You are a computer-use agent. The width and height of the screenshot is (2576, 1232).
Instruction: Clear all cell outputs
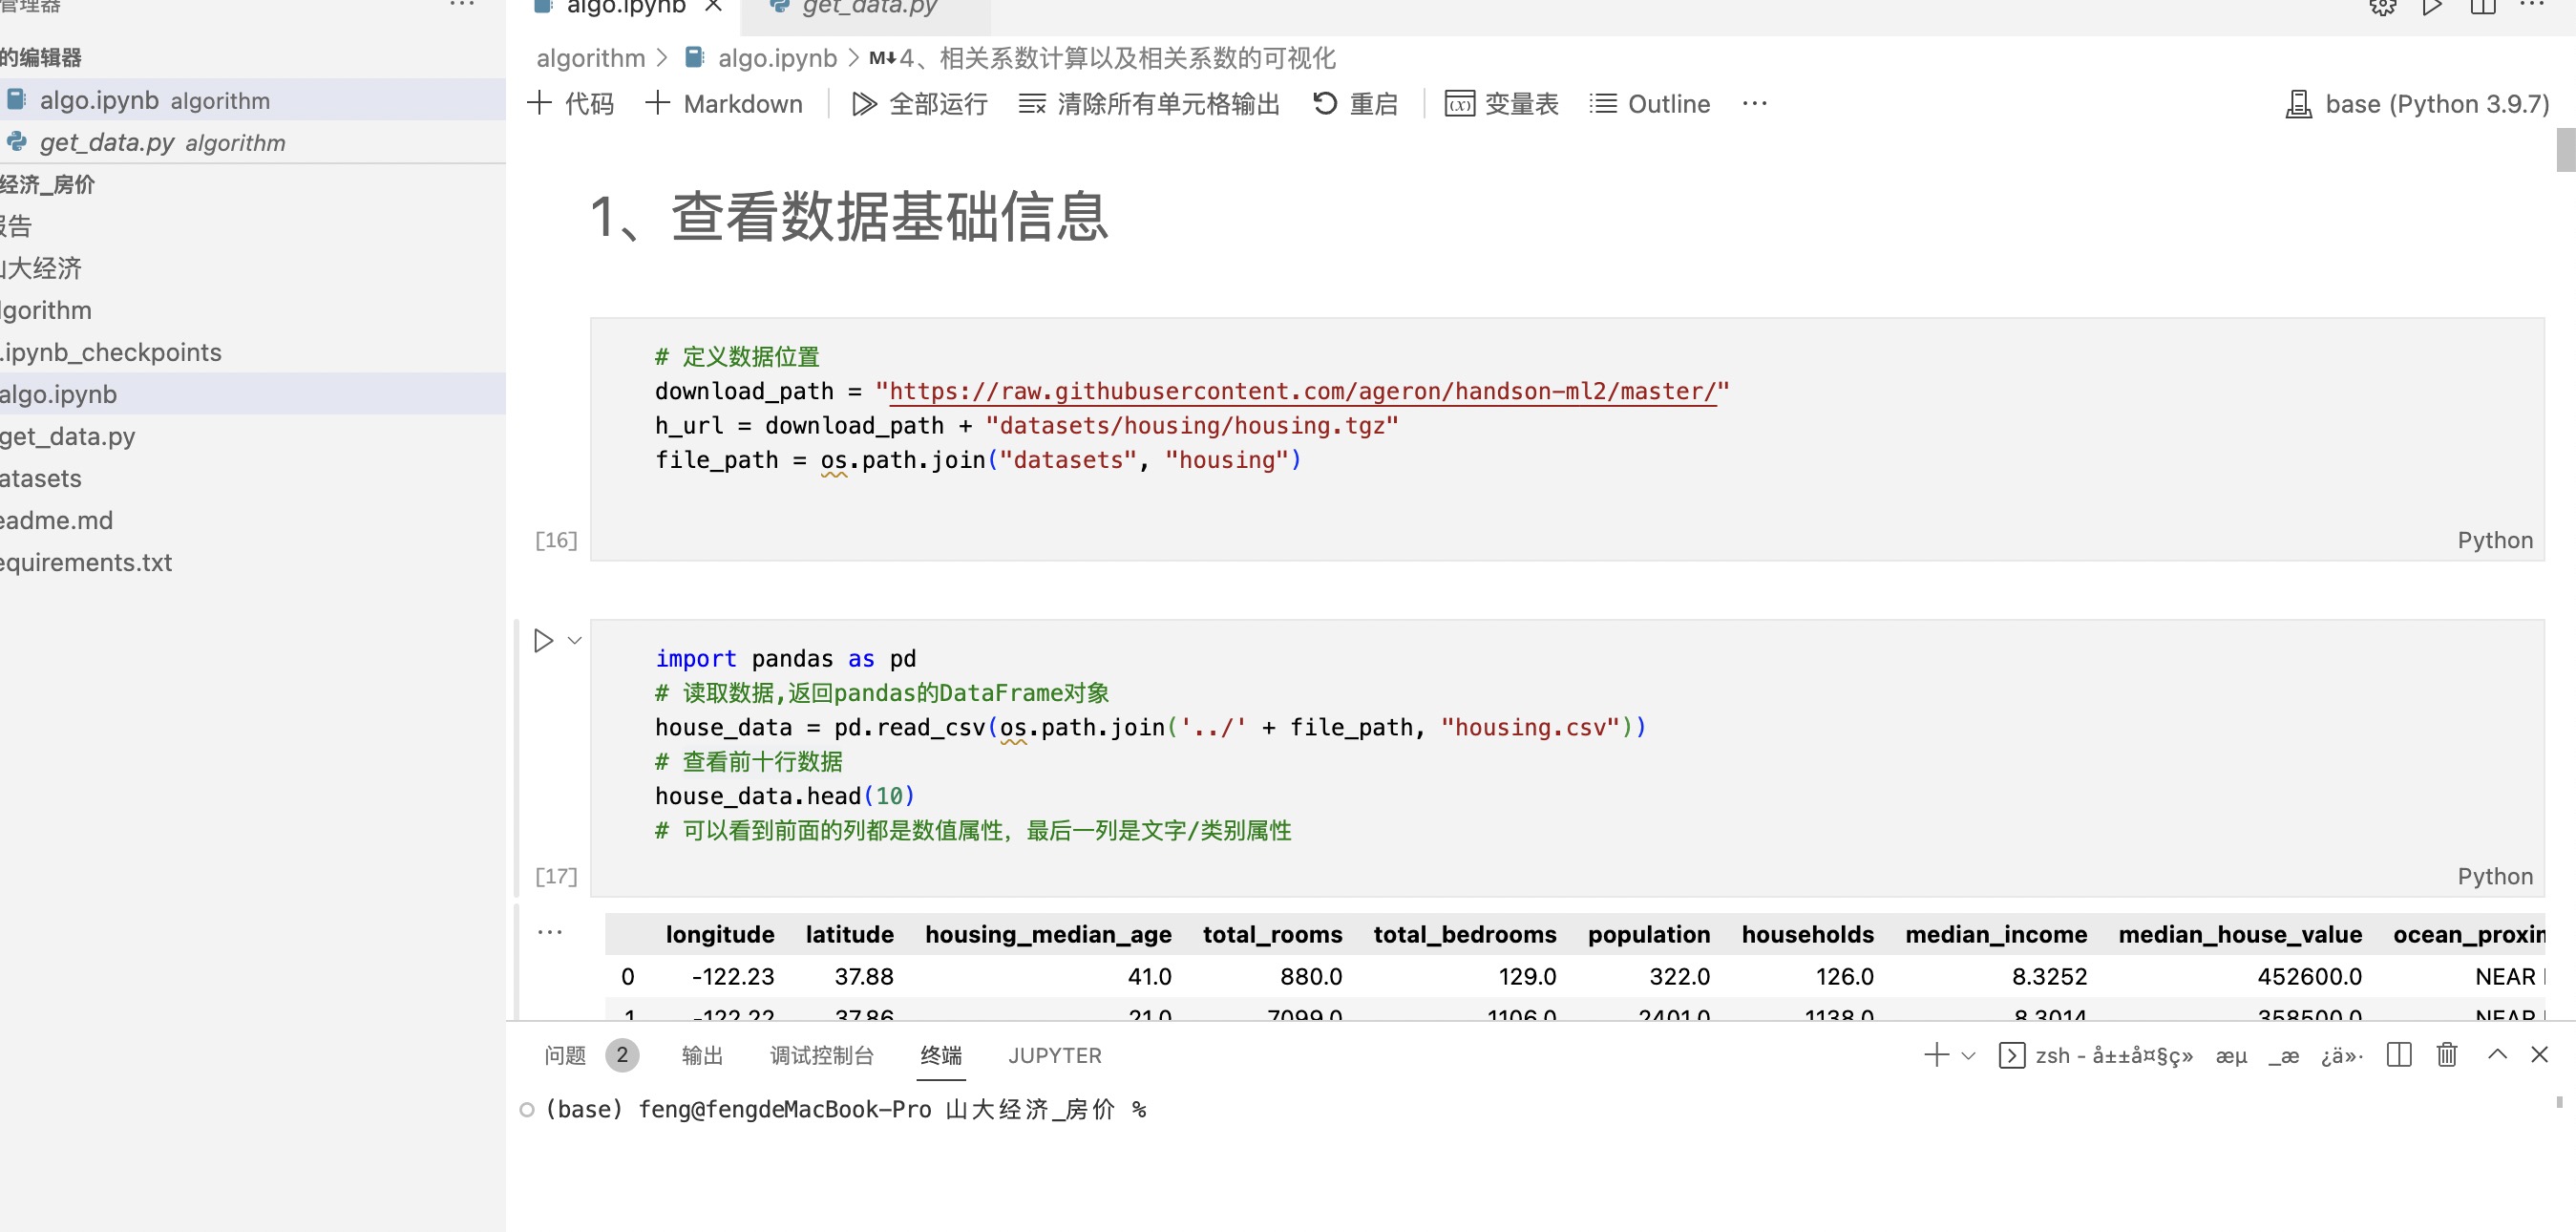tap(1149, 104)
